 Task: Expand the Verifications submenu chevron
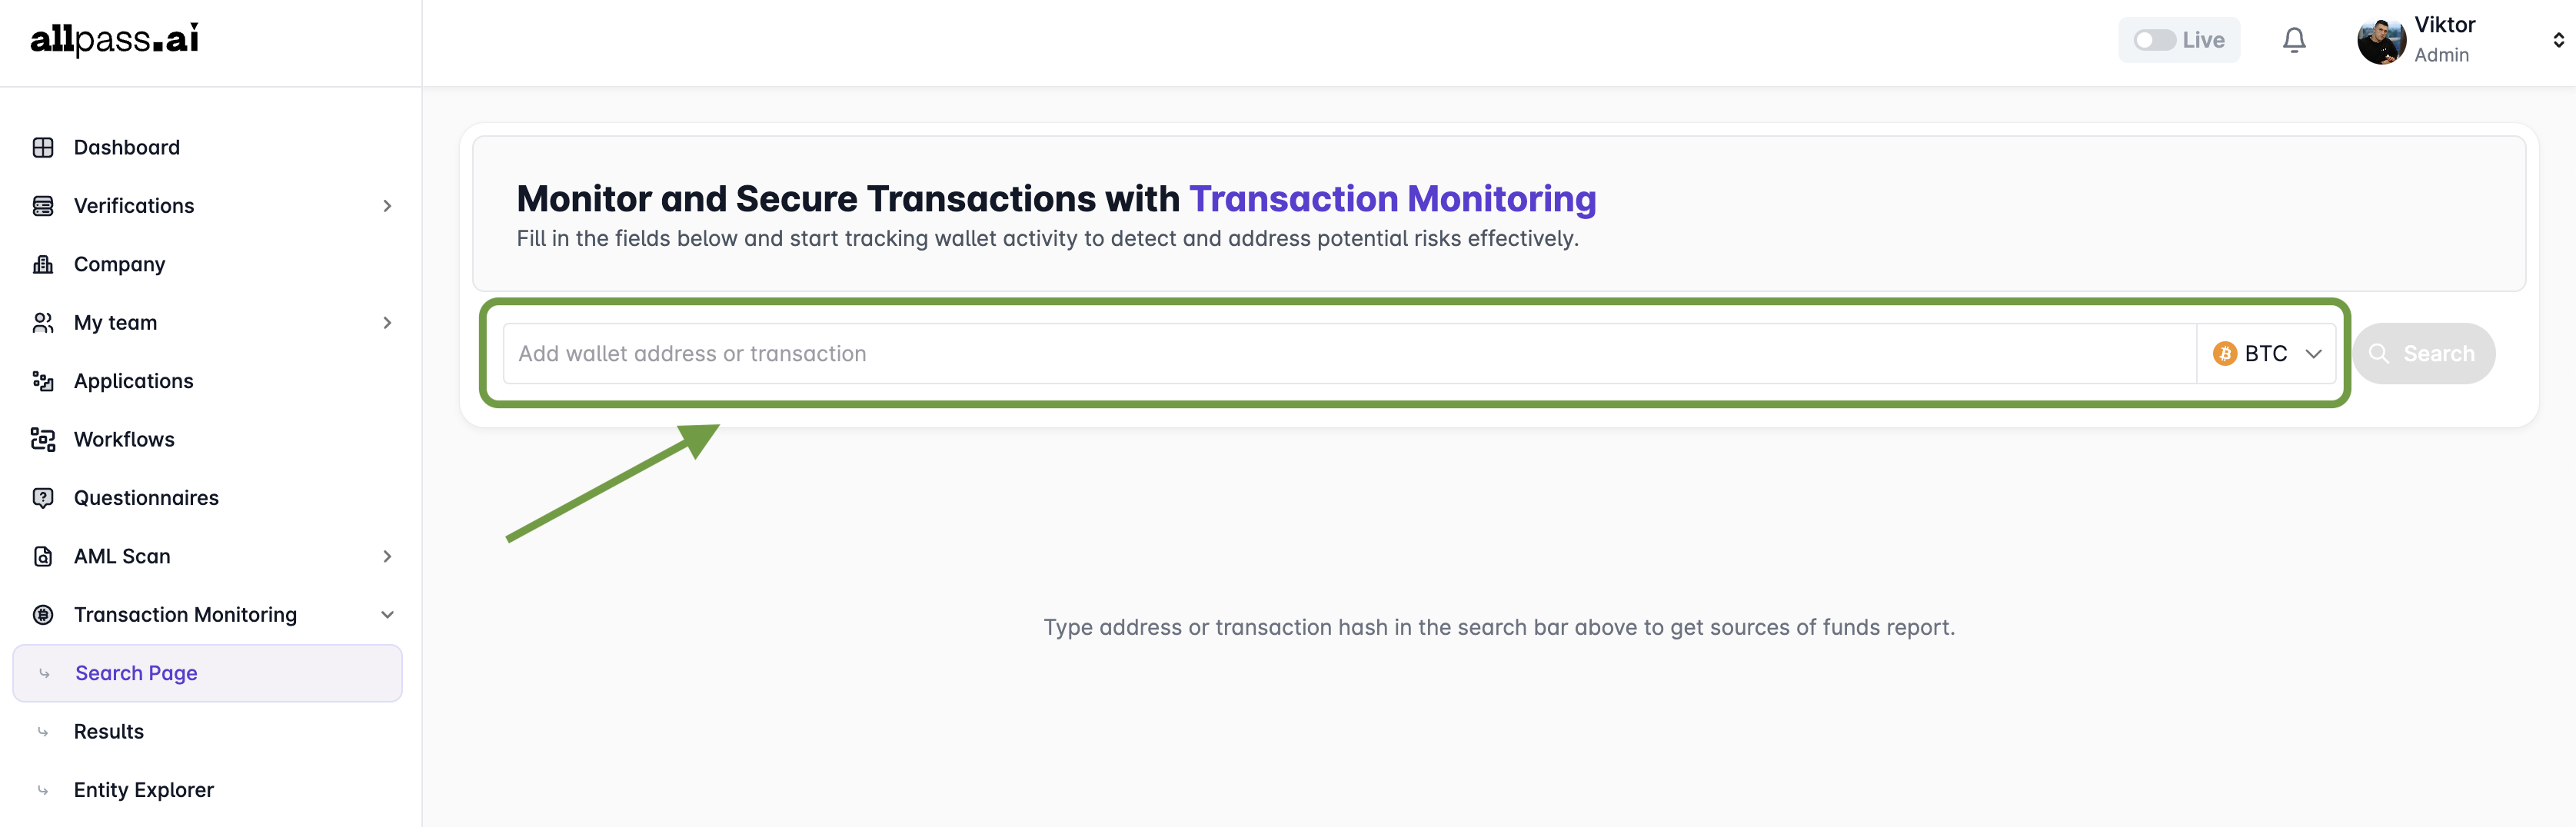point(387,206)
